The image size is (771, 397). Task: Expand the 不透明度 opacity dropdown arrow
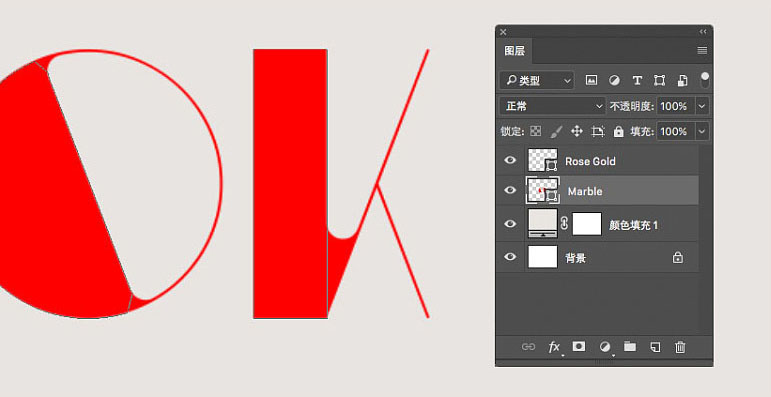pyautogui.click(x=702, y=106)
